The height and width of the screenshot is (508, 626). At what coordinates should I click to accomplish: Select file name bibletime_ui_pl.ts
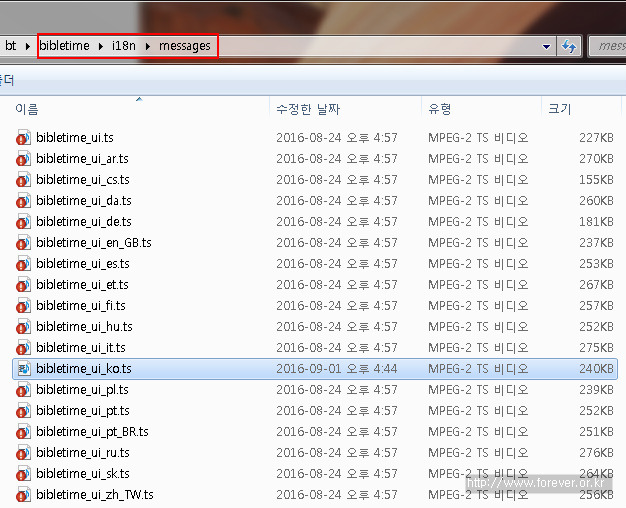coord(82,390)
